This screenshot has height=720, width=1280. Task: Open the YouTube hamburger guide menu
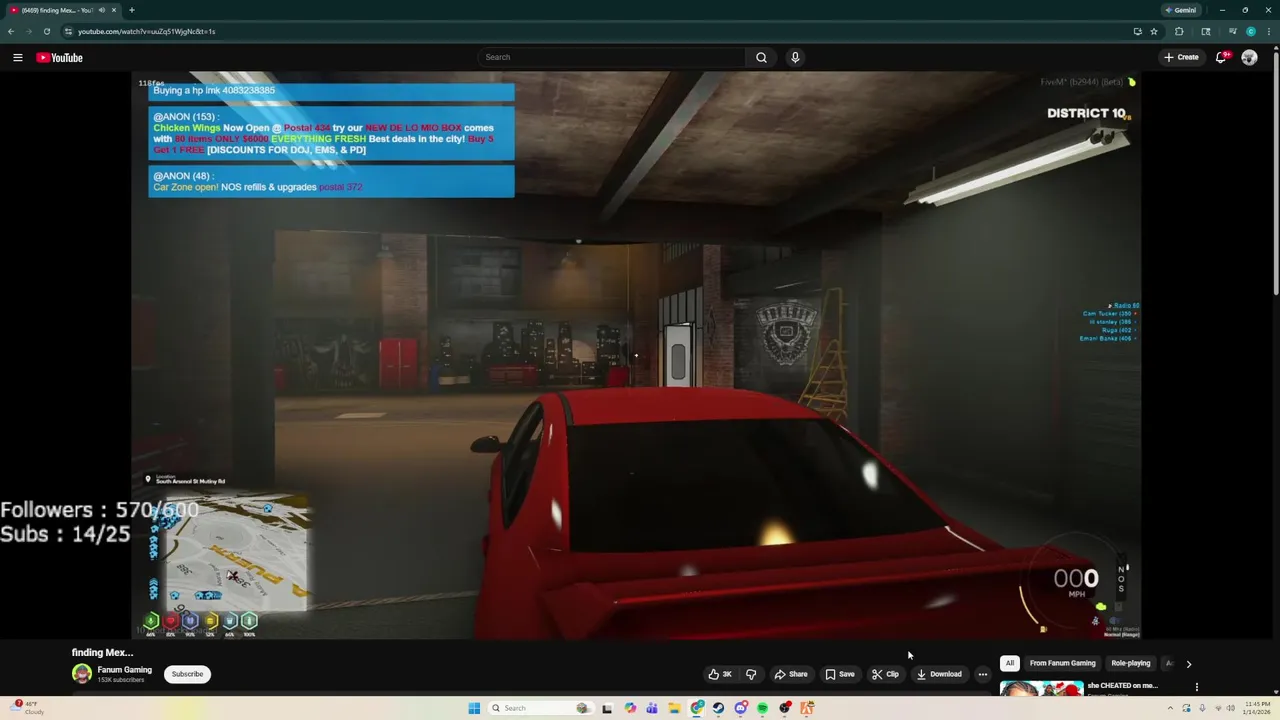[x=17, y=57]
